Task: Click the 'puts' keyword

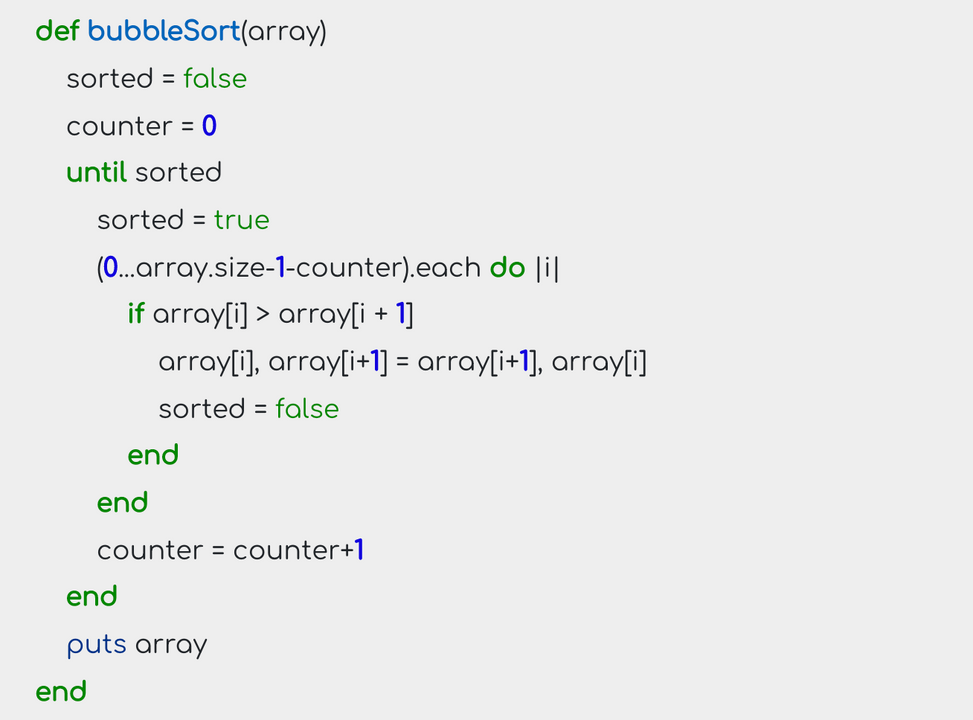Action: click(x=96, y=646)
